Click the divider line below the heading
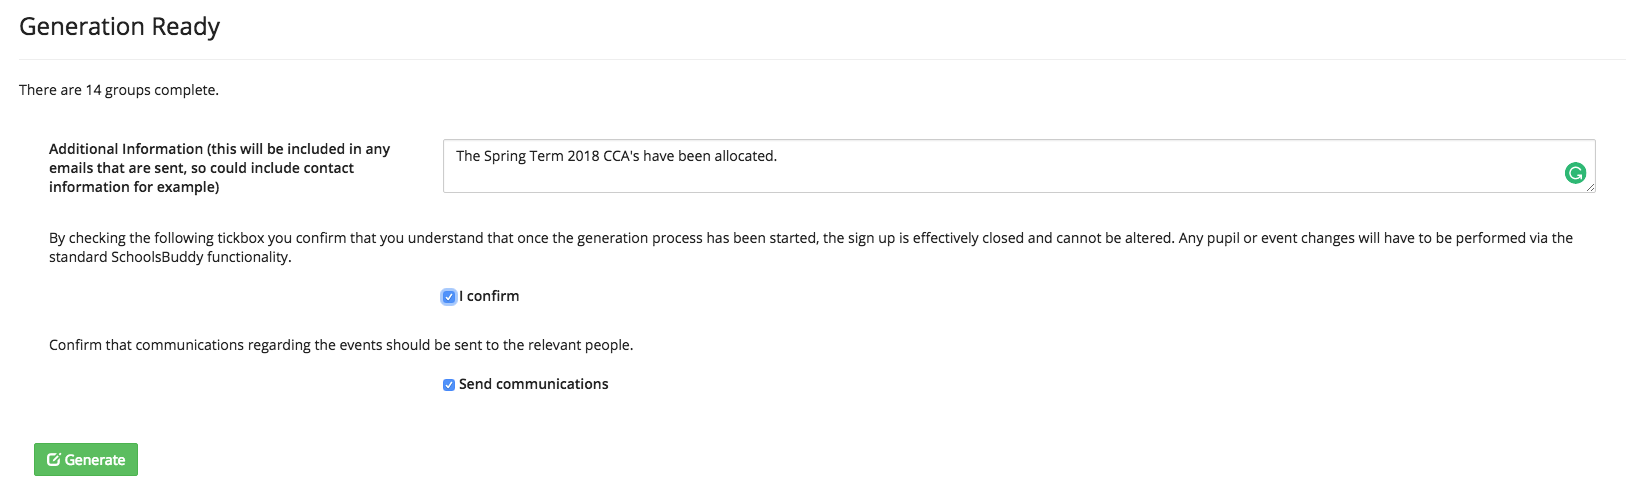The image size is (1640, 496). coord(820,59)
